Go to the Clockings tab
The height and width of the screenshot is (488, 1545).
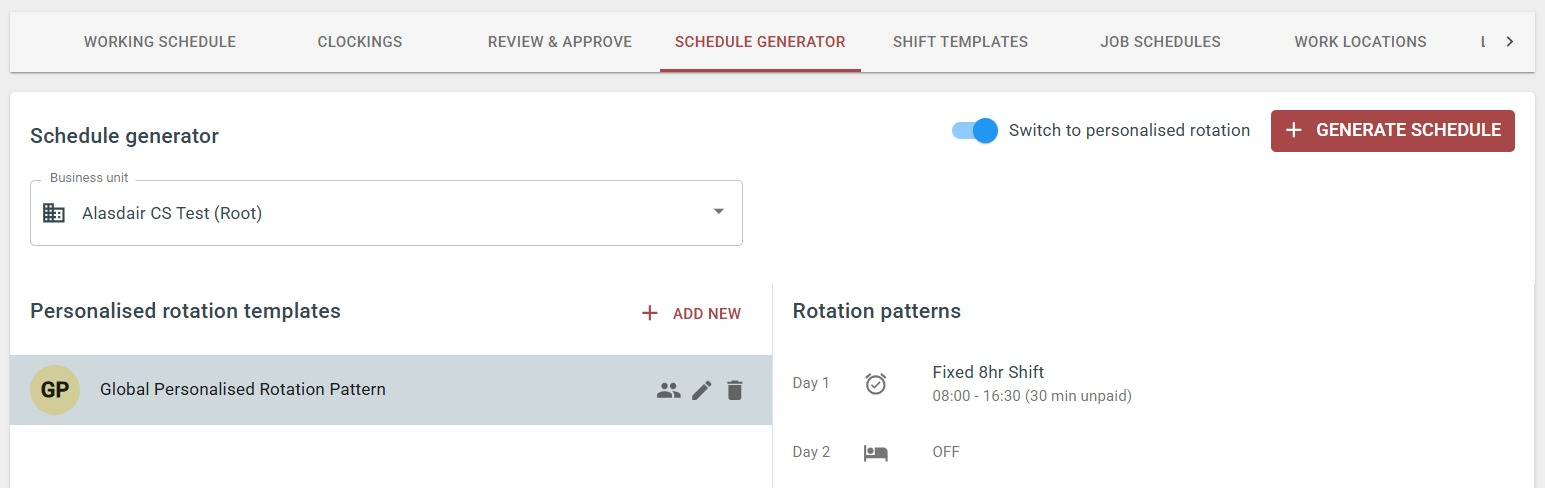click(360, 42)
